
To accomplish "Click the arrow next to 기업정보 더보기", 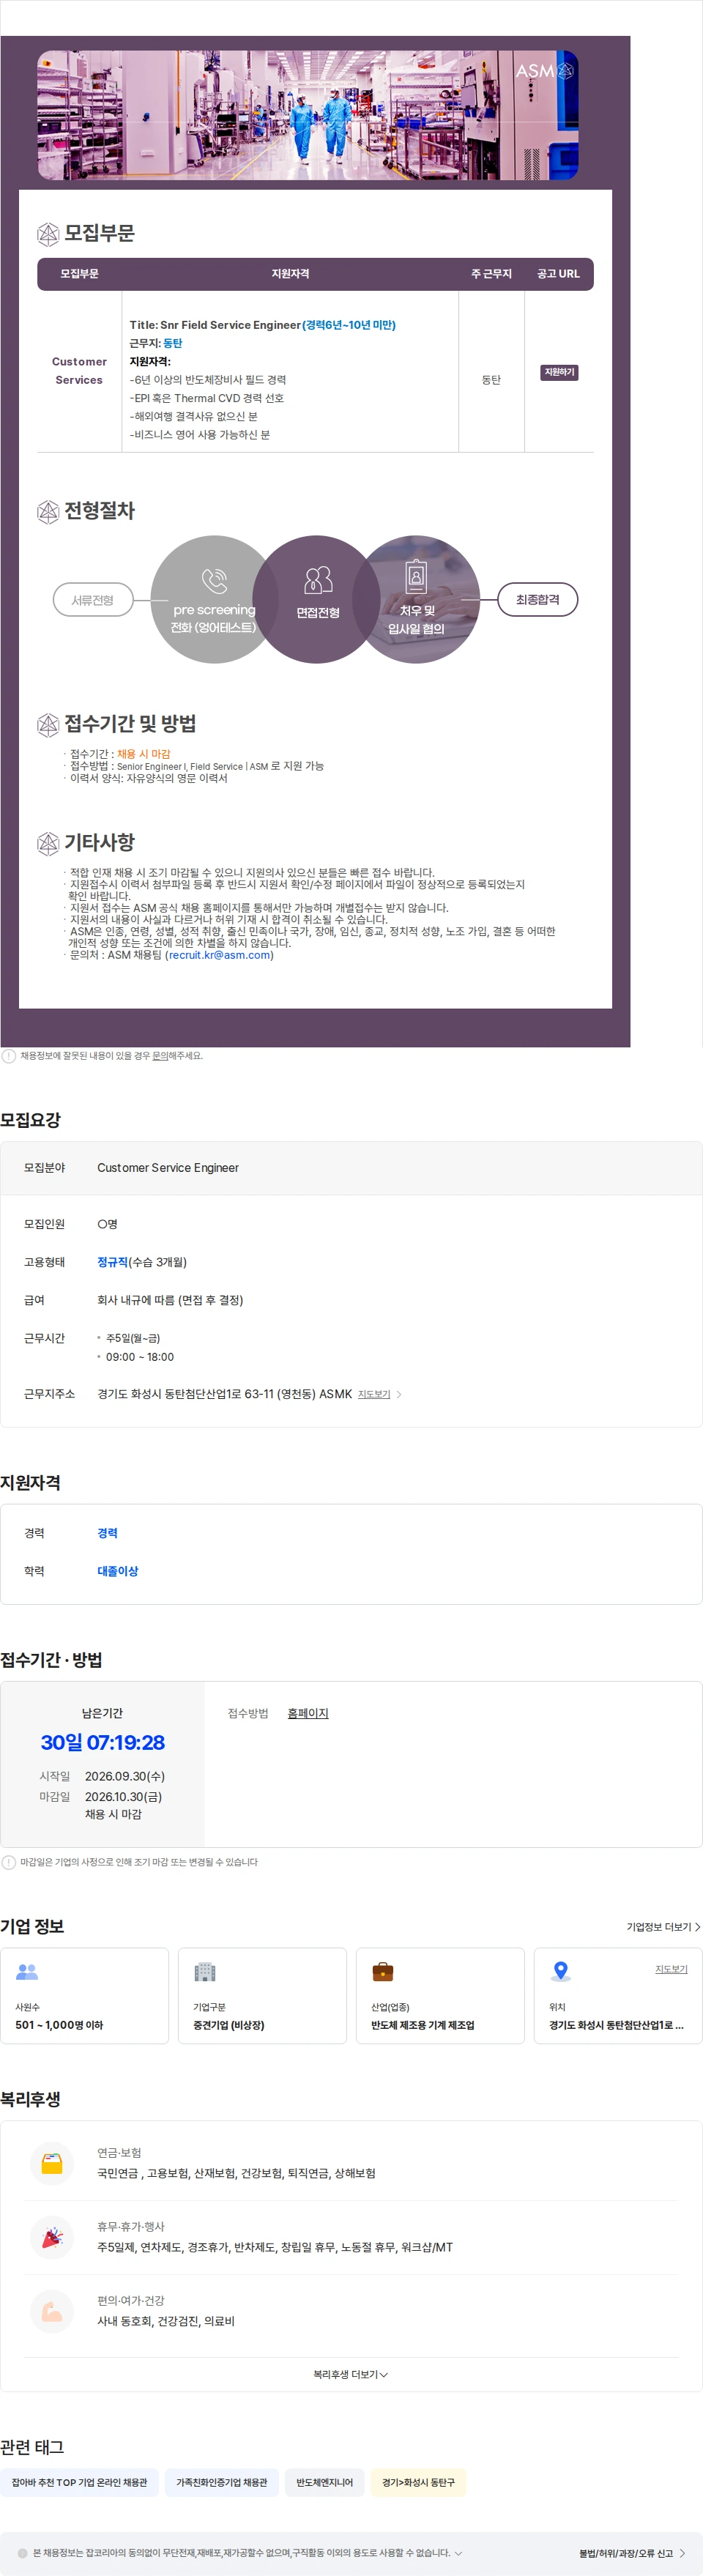I will click(698, 1927).
